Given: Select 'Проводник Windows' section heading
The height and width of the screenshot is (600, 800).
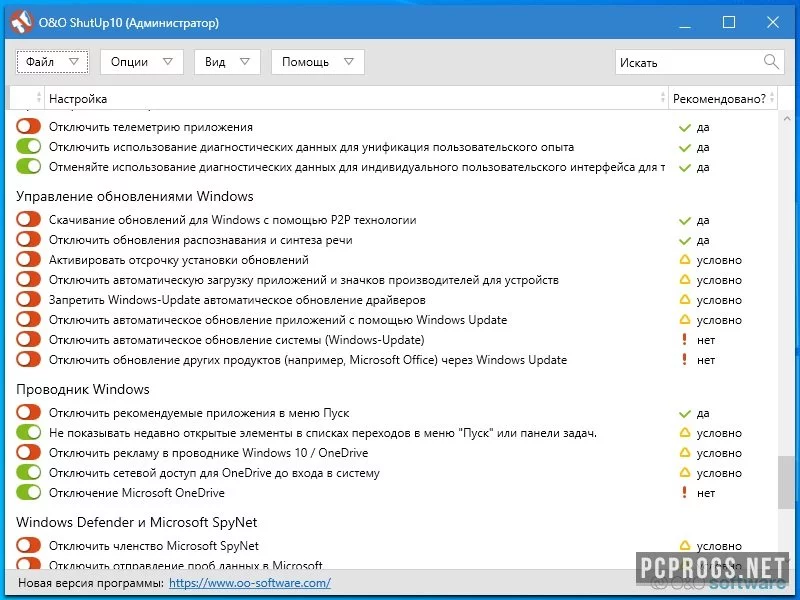Looking at the screenshot, I should point(83,389).
